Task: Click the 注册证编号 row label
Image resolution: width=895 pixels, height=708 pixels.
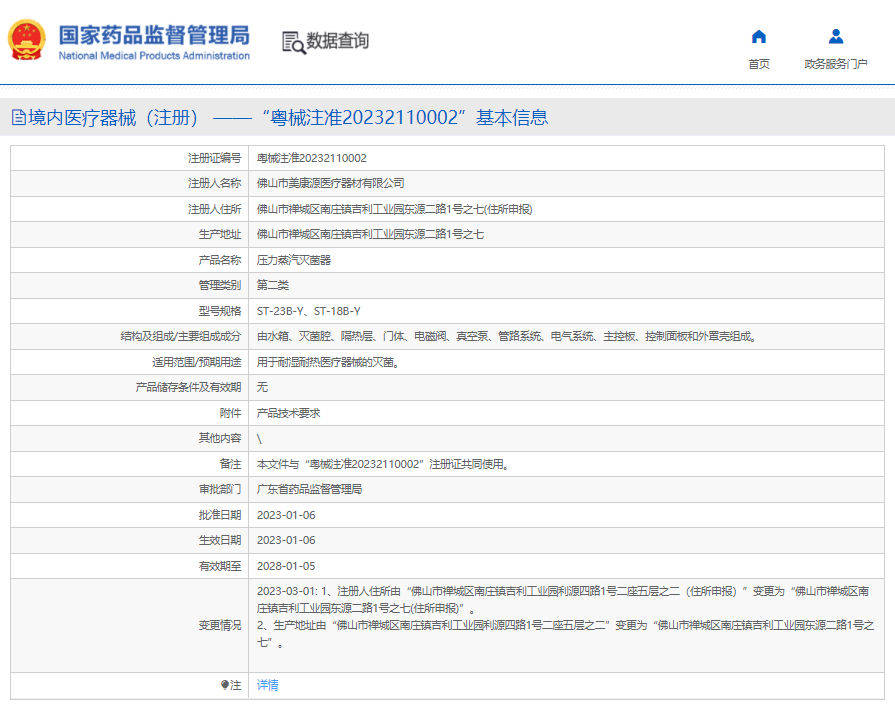Action: pos(215,158)
